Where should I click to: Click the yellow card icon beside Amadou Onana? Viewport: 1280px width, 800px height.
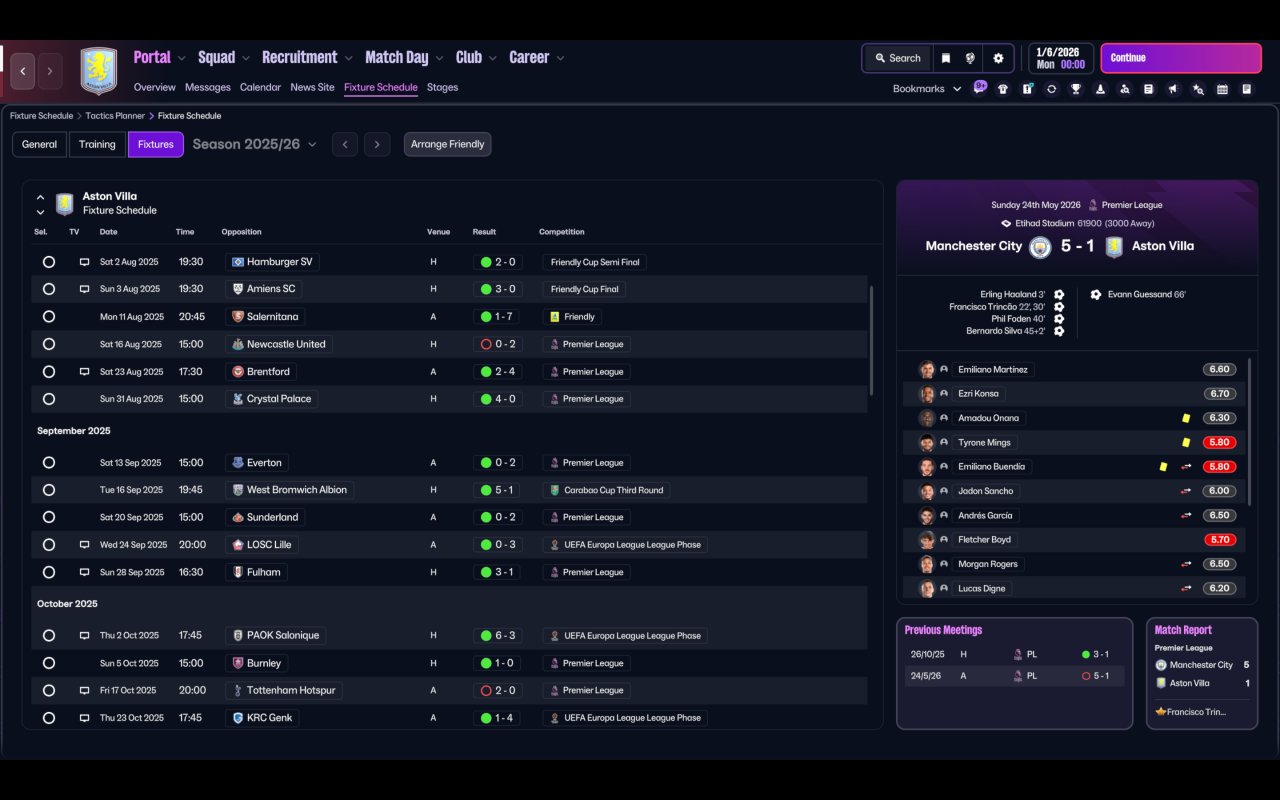[1186, 418]
